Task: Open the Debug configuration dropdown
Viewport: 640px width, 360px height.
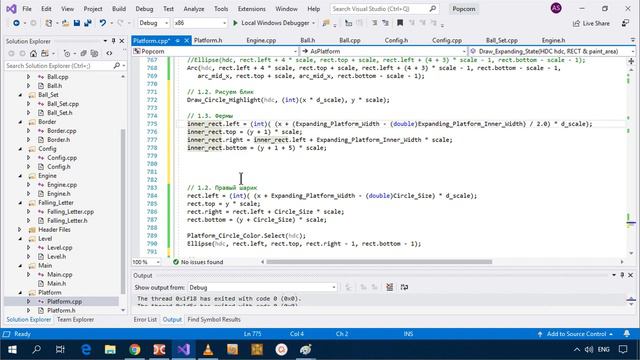Action: [x=153, y=23]
